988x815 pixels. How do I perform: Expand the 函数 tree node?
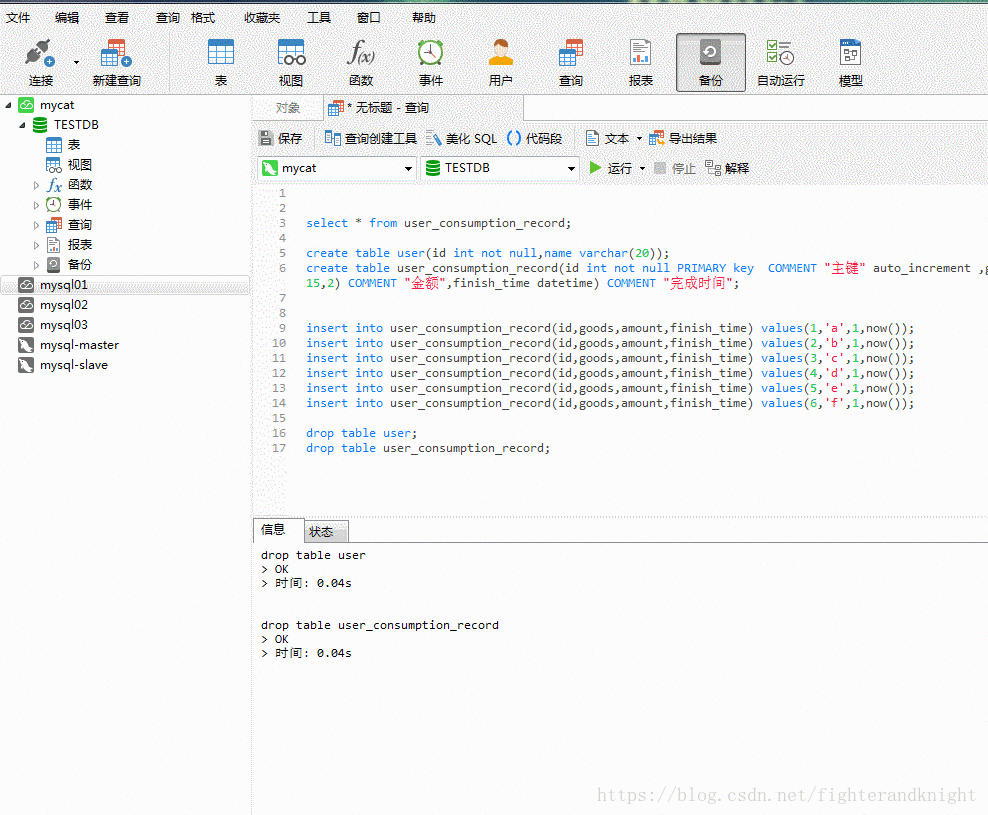tap(36, 185)
